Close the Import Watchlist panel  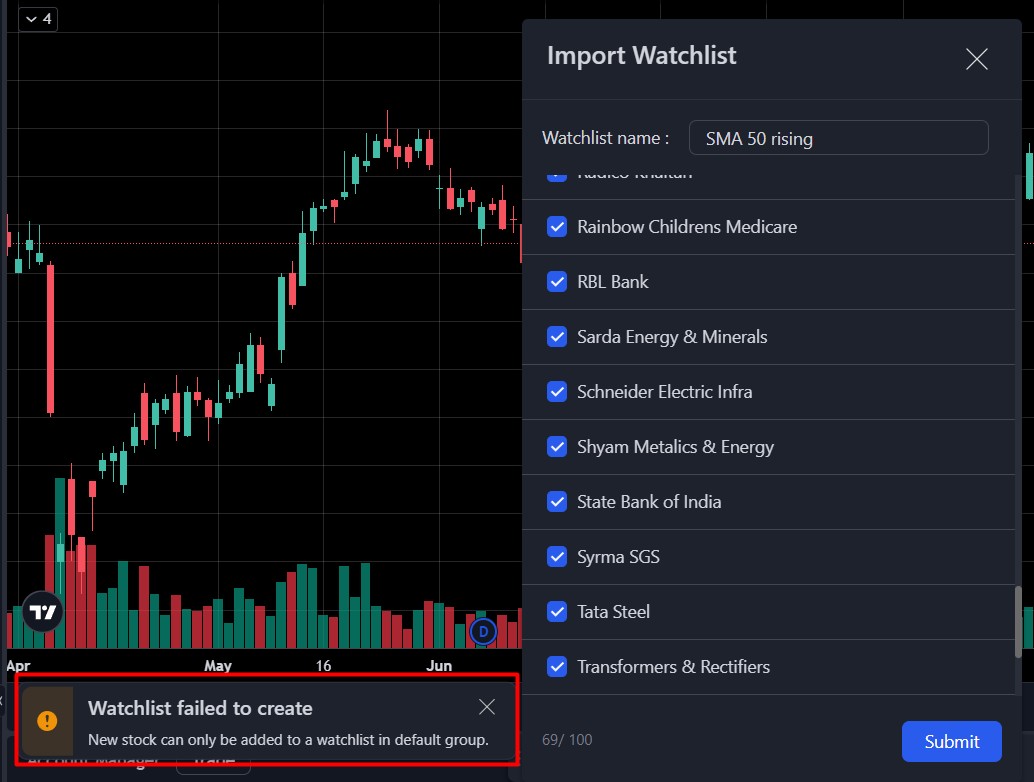(x=976, y=59)
